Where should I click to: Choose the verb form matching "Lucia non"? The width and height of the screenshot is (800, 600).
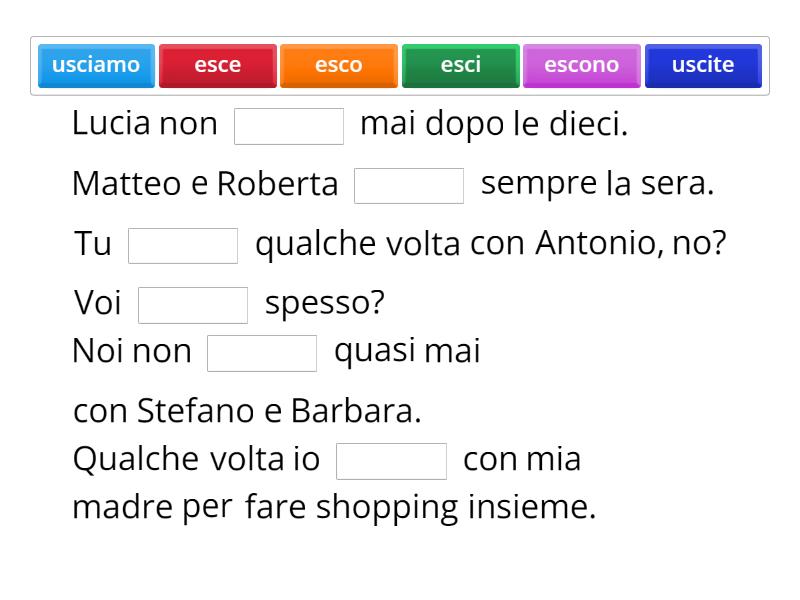(x=217, y=65)
